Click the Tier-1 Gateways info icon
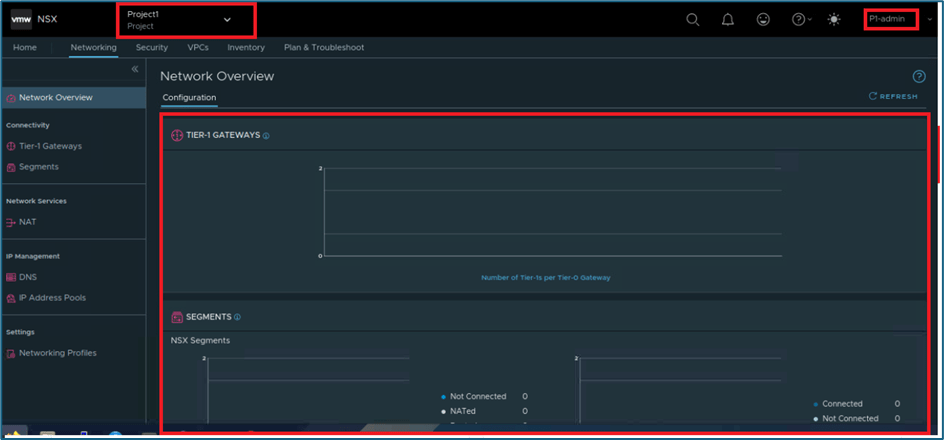The width and height of the screenshot is (944, 440). [266, 135]
